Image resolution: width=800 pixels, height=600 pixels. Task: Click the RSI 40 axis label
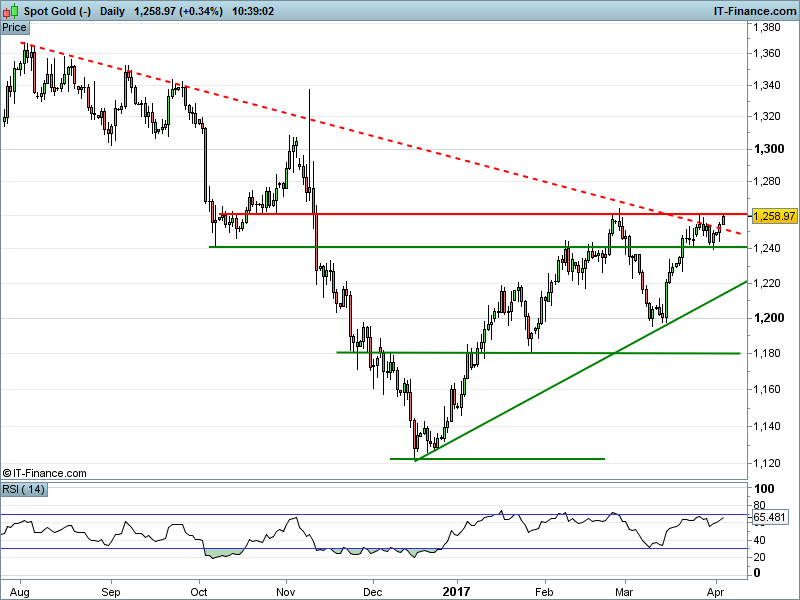tap(759, 540)
